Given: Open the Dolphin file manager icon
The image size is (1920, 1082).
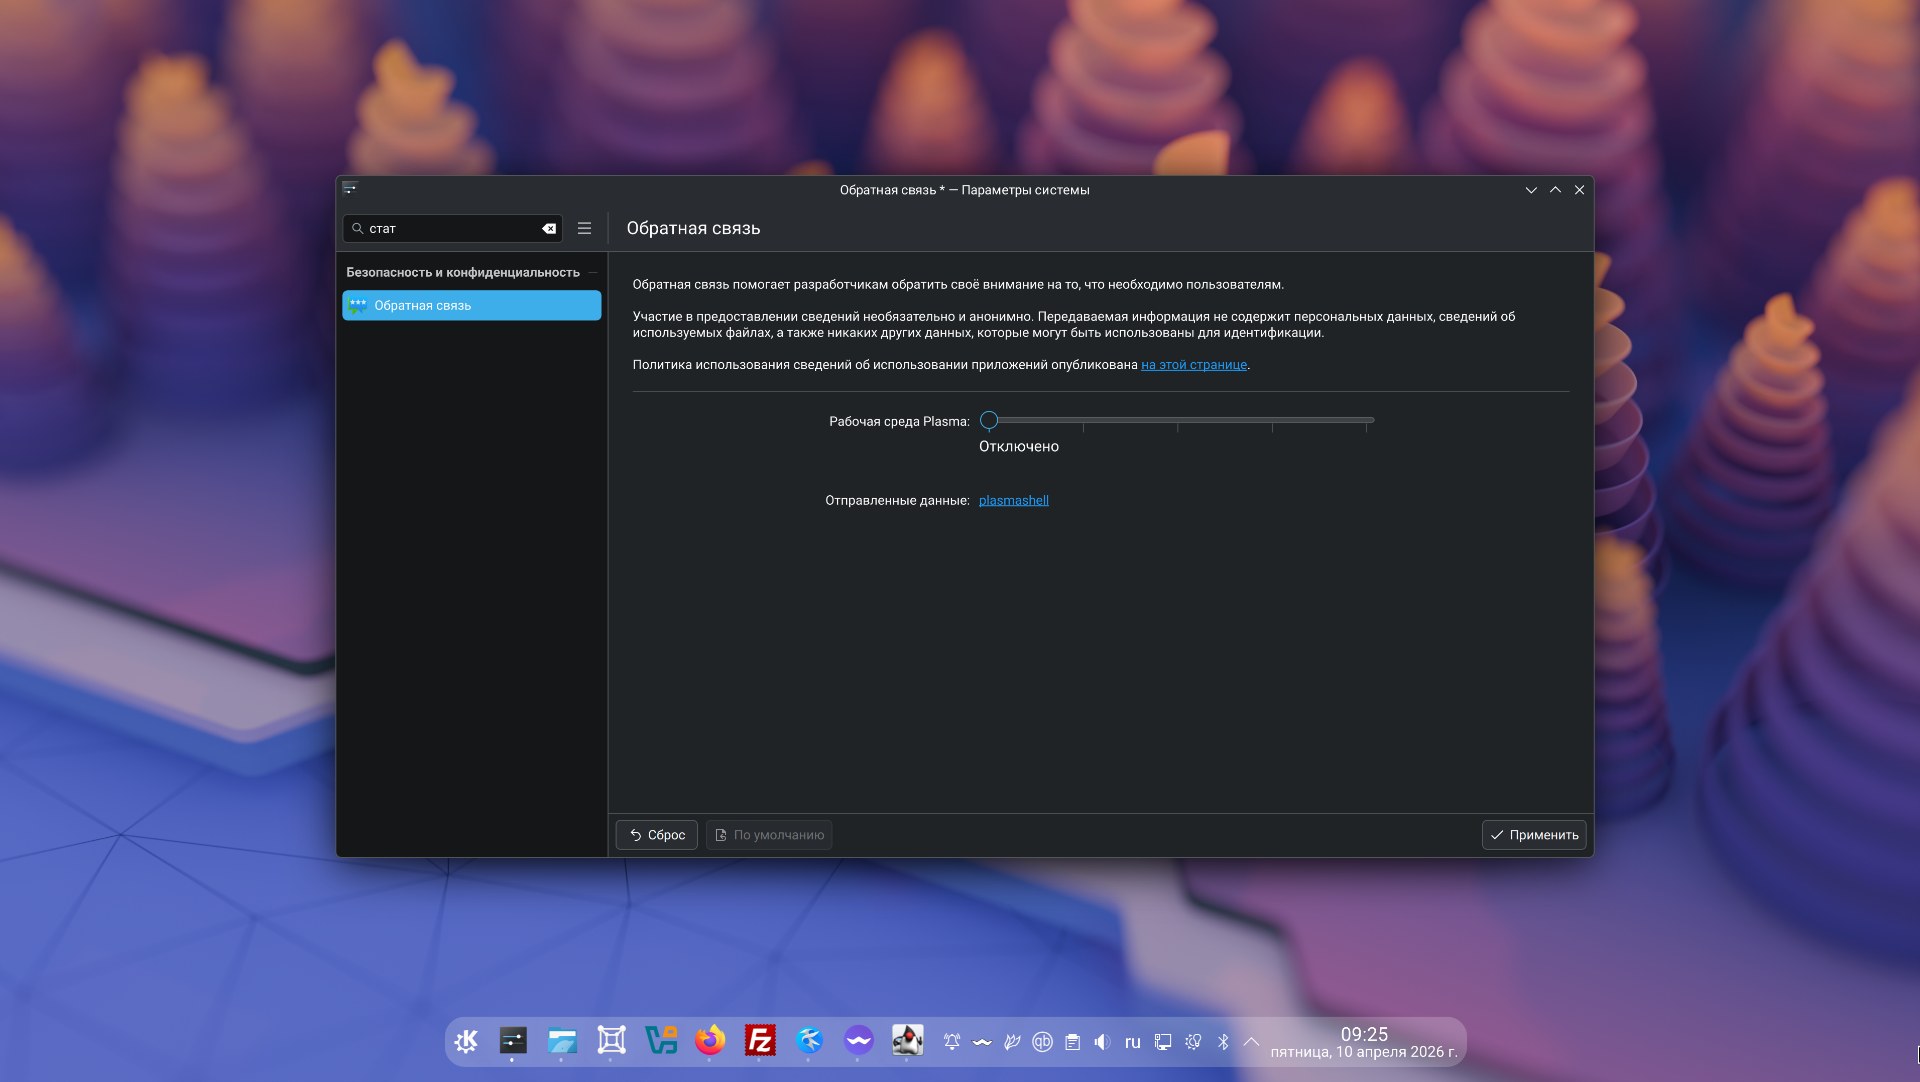Looking at the screenshot, I should coord(562,1042).
